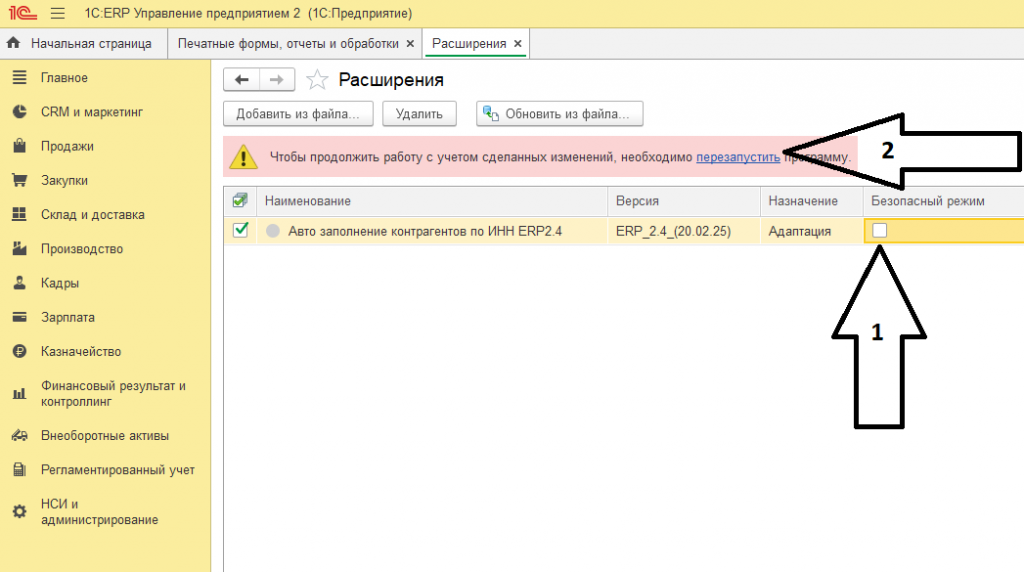
Task: Click the Кадры section label
Action: click(59, 283)
